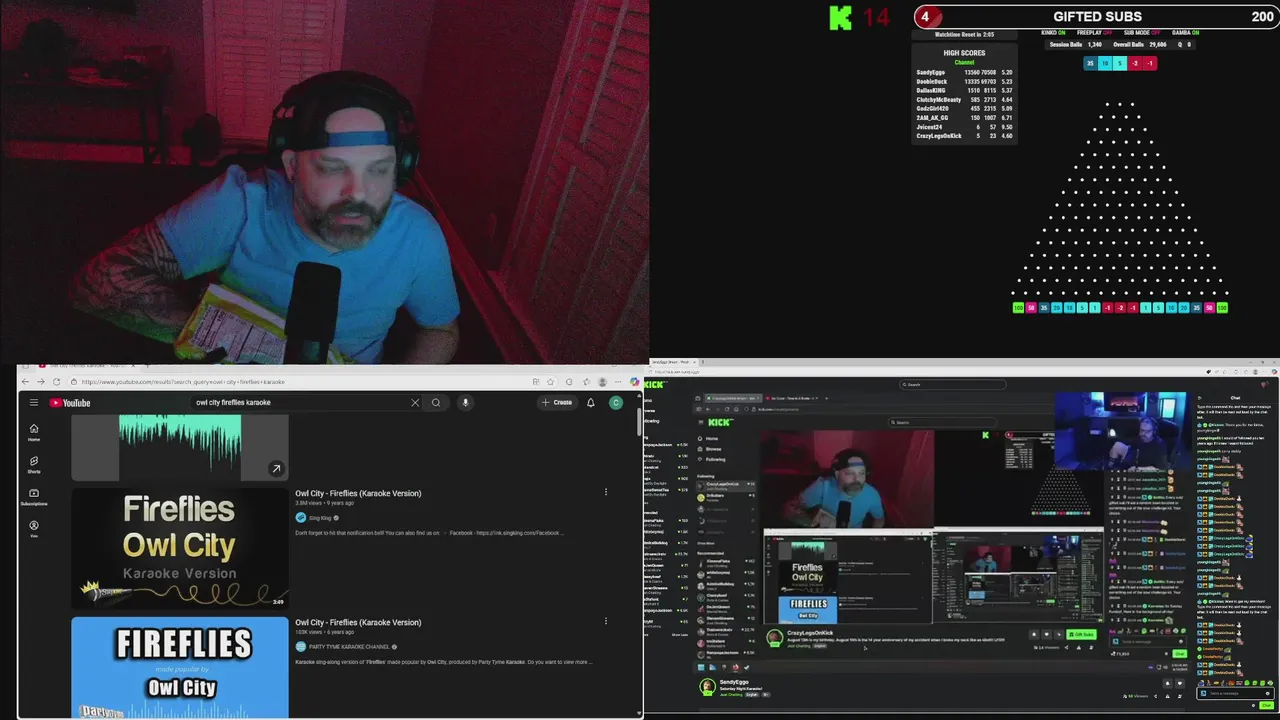The width and height of the screenshot is (1280, 720).
Task: Click the CrazyLegsOnKick channel name below the stream
Action: 810,633
